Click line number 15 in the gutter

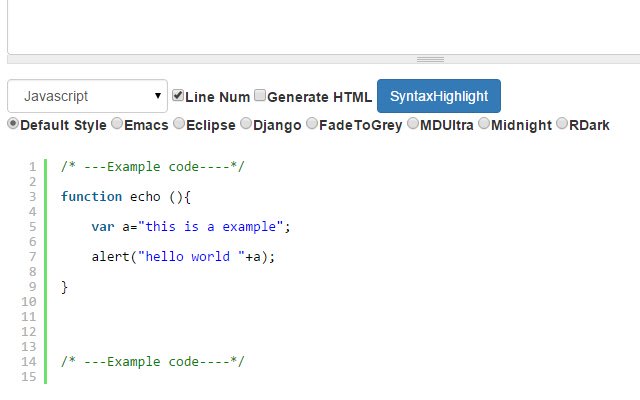(29, 377)
